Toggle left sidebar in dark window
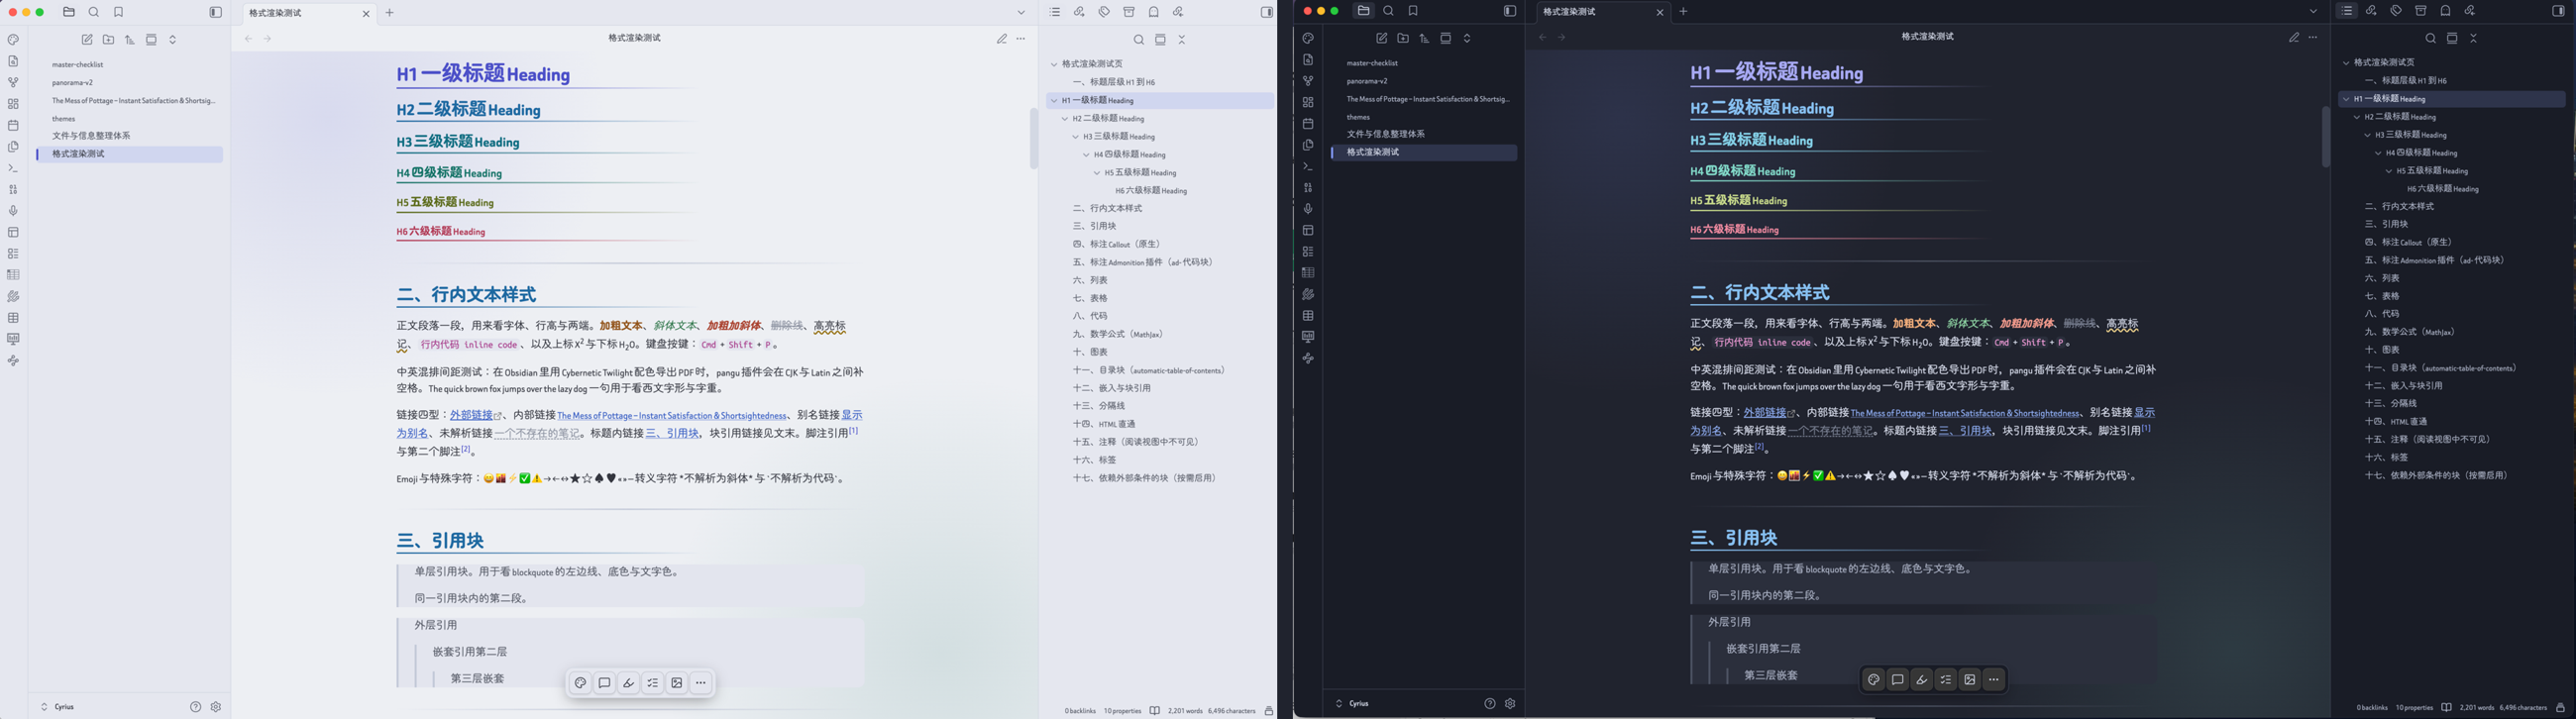 [1510, 12]
